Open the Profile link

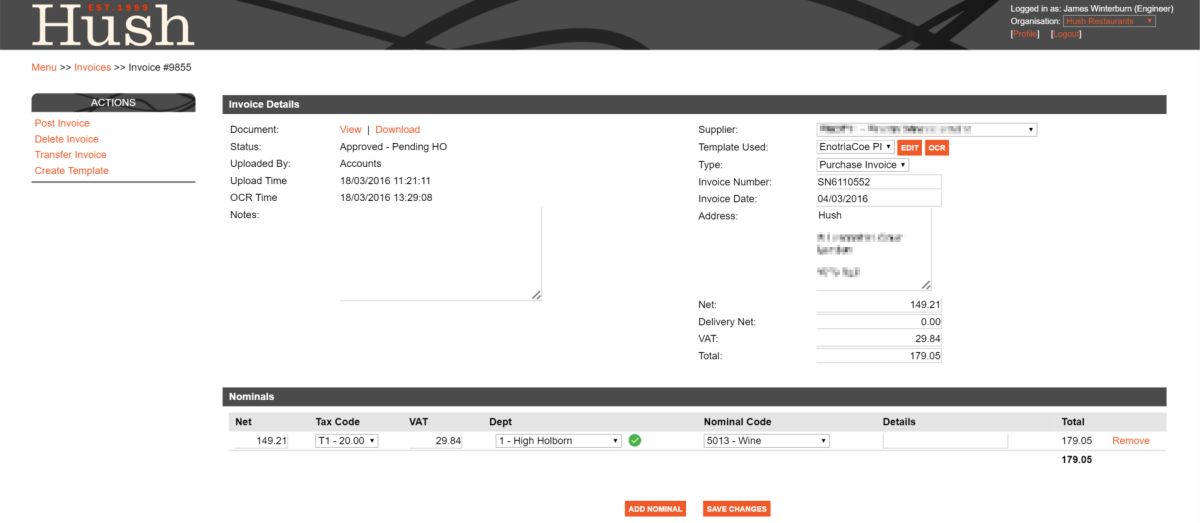pos(1025,34)
